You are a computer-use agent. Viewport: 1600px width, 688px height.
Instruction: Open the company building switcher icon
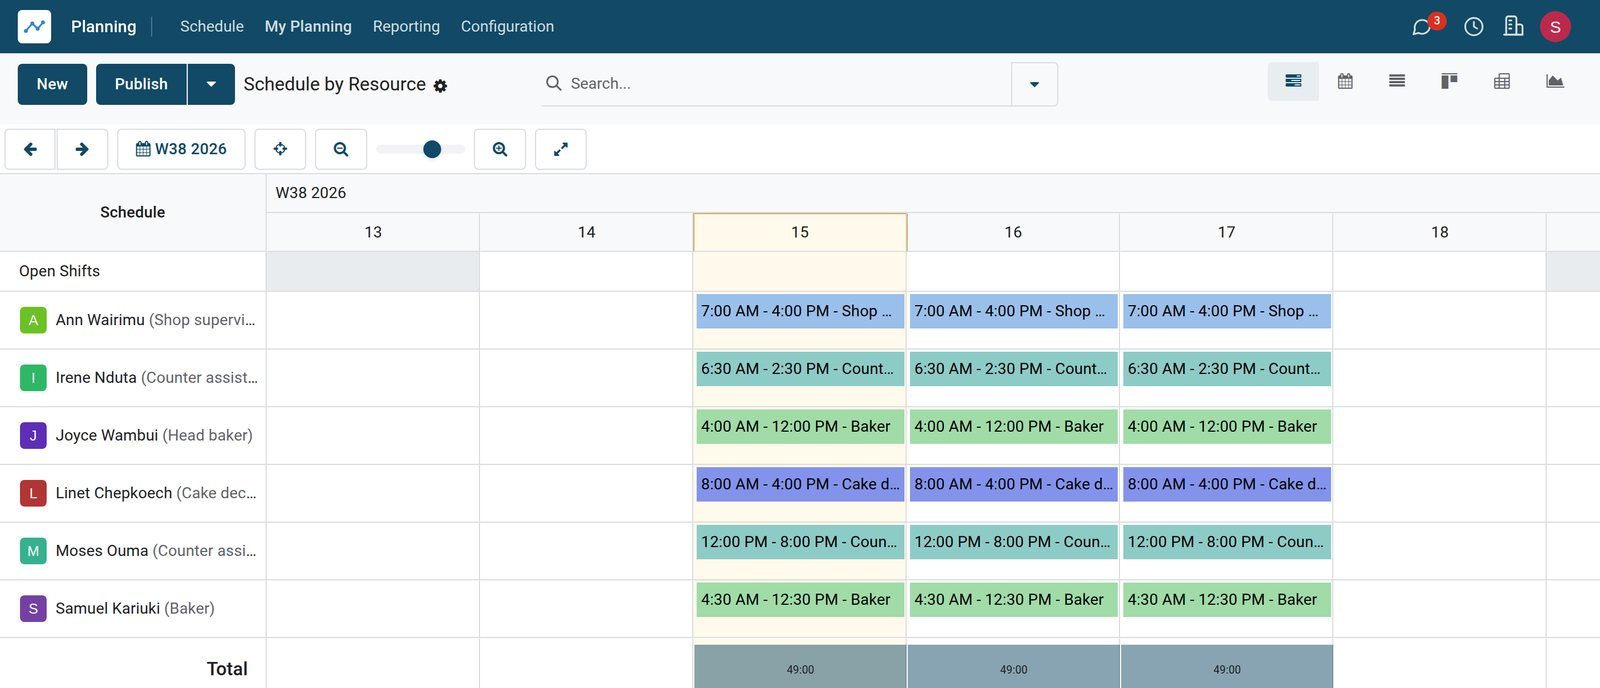click(1514, 26)
